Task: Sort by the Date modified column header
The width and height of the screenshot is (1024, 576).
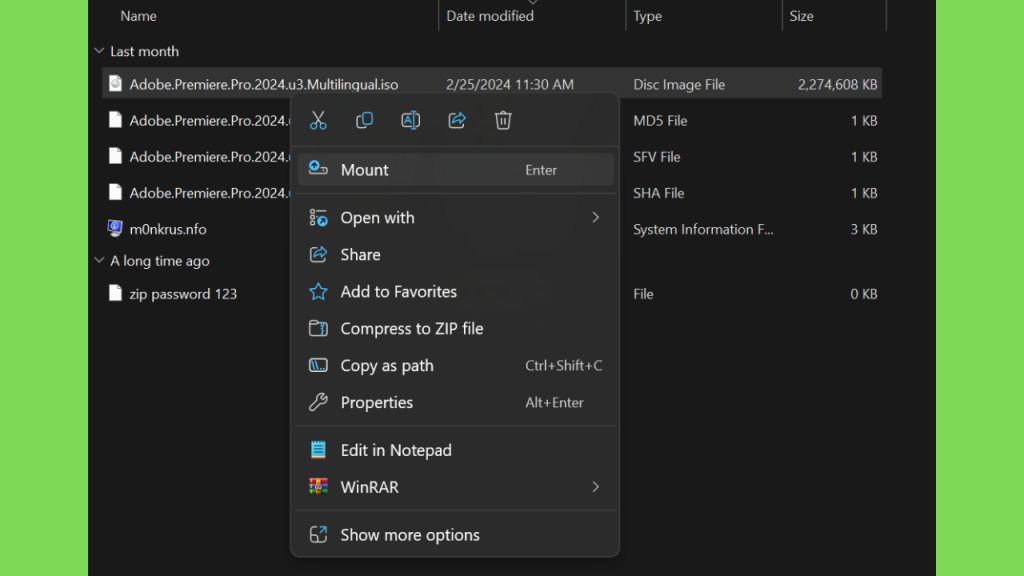Action: [x=490, y=16]
